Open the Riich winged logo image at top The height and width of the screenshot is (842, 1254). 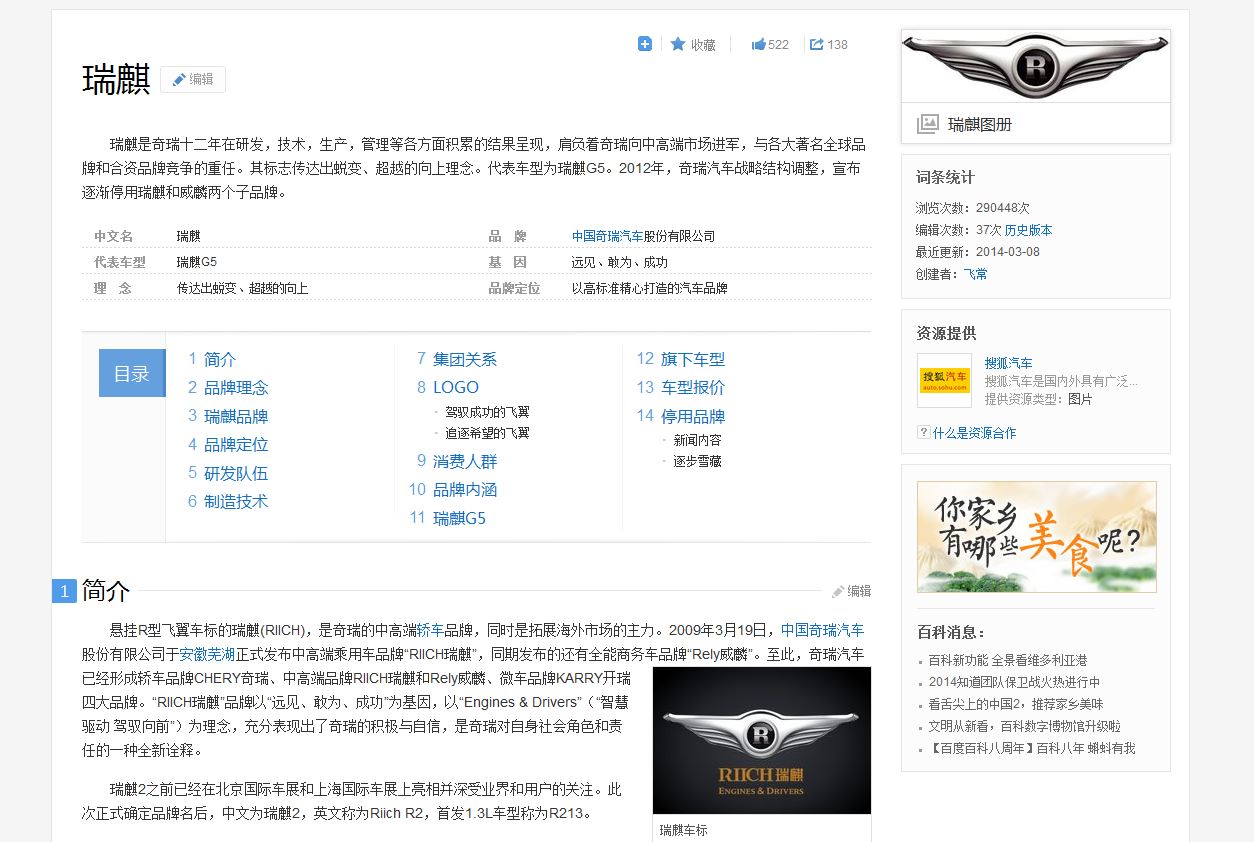coord(1036,66)
